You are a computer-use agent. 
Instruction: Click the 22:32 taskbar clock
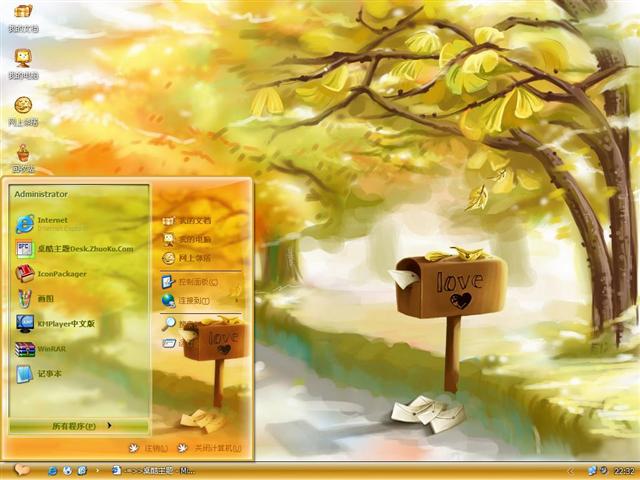click(624, 471)
